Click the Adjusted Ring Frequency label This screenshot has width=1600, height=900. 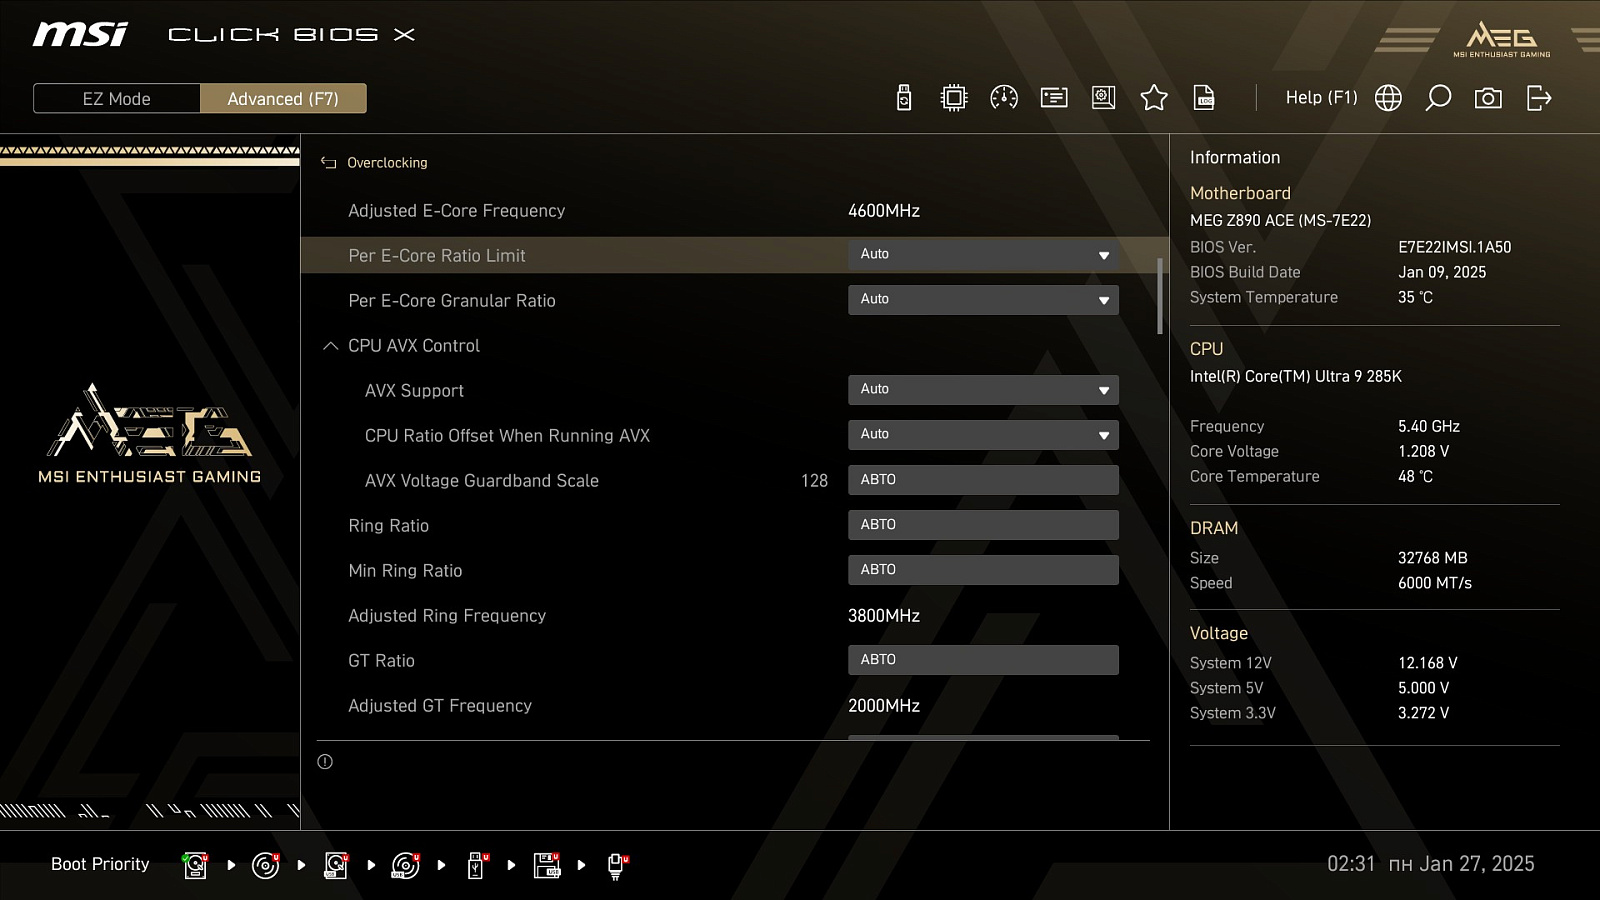447,616
